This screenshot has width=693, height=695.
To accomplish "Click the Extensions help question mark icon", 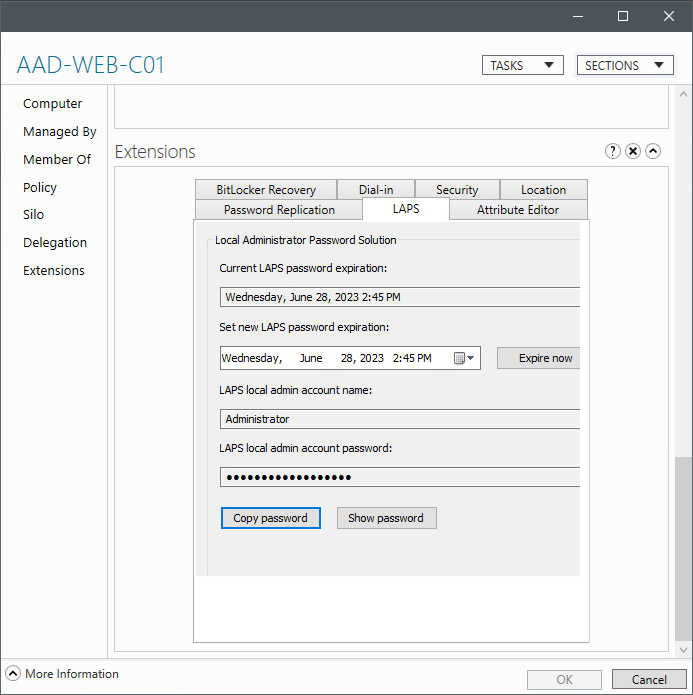I will point(613,152).
